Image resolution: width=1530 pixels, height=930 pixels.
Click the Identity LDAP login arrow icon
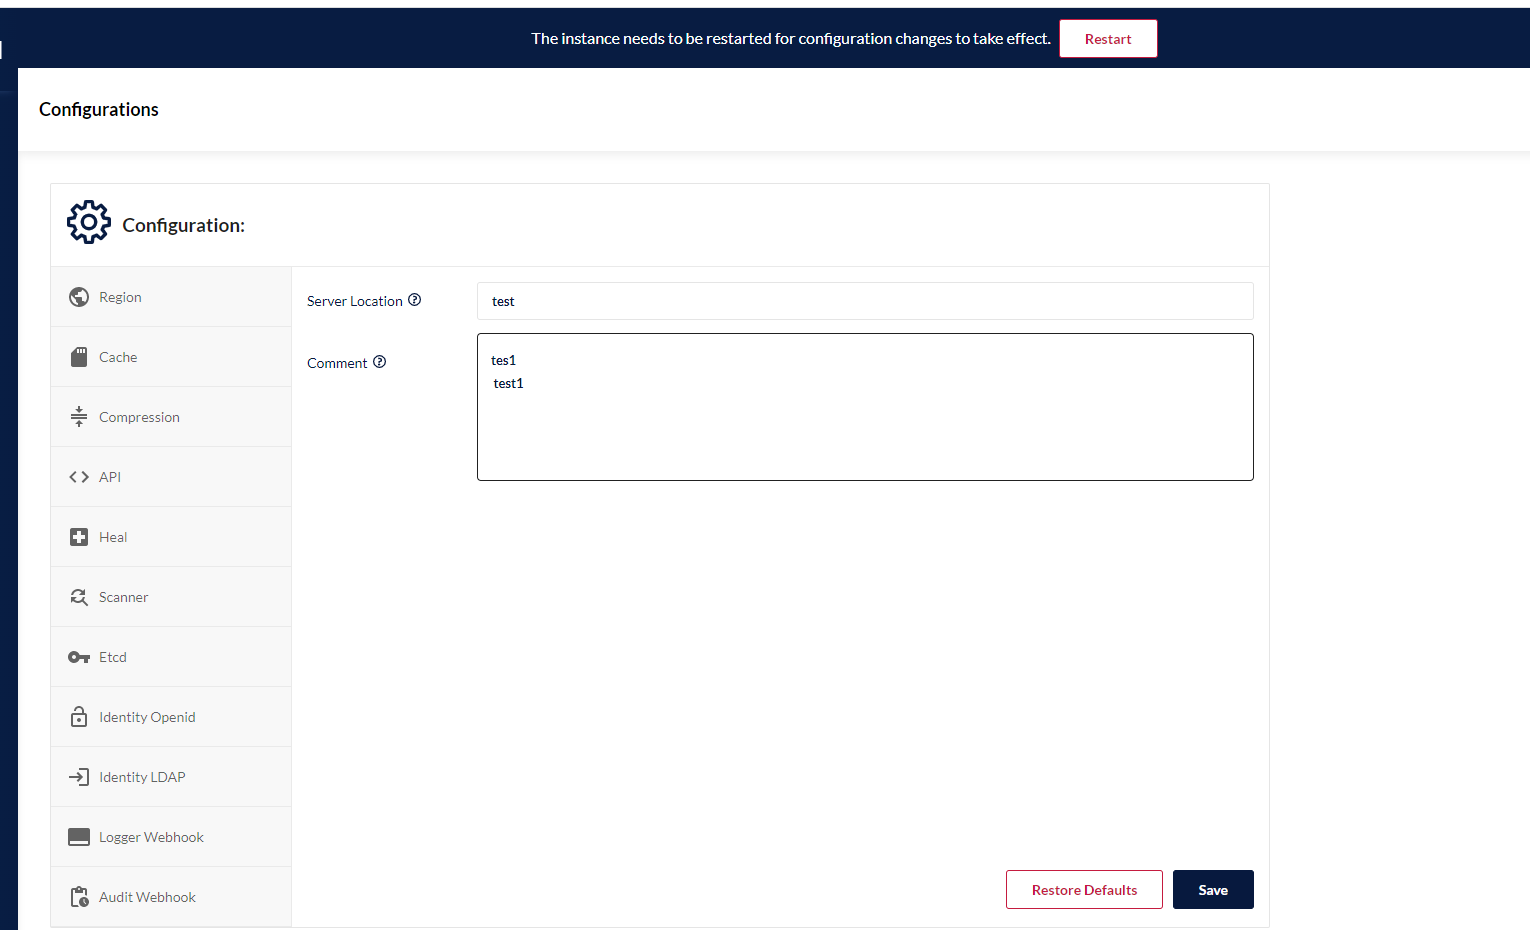[x=79, y=777]
